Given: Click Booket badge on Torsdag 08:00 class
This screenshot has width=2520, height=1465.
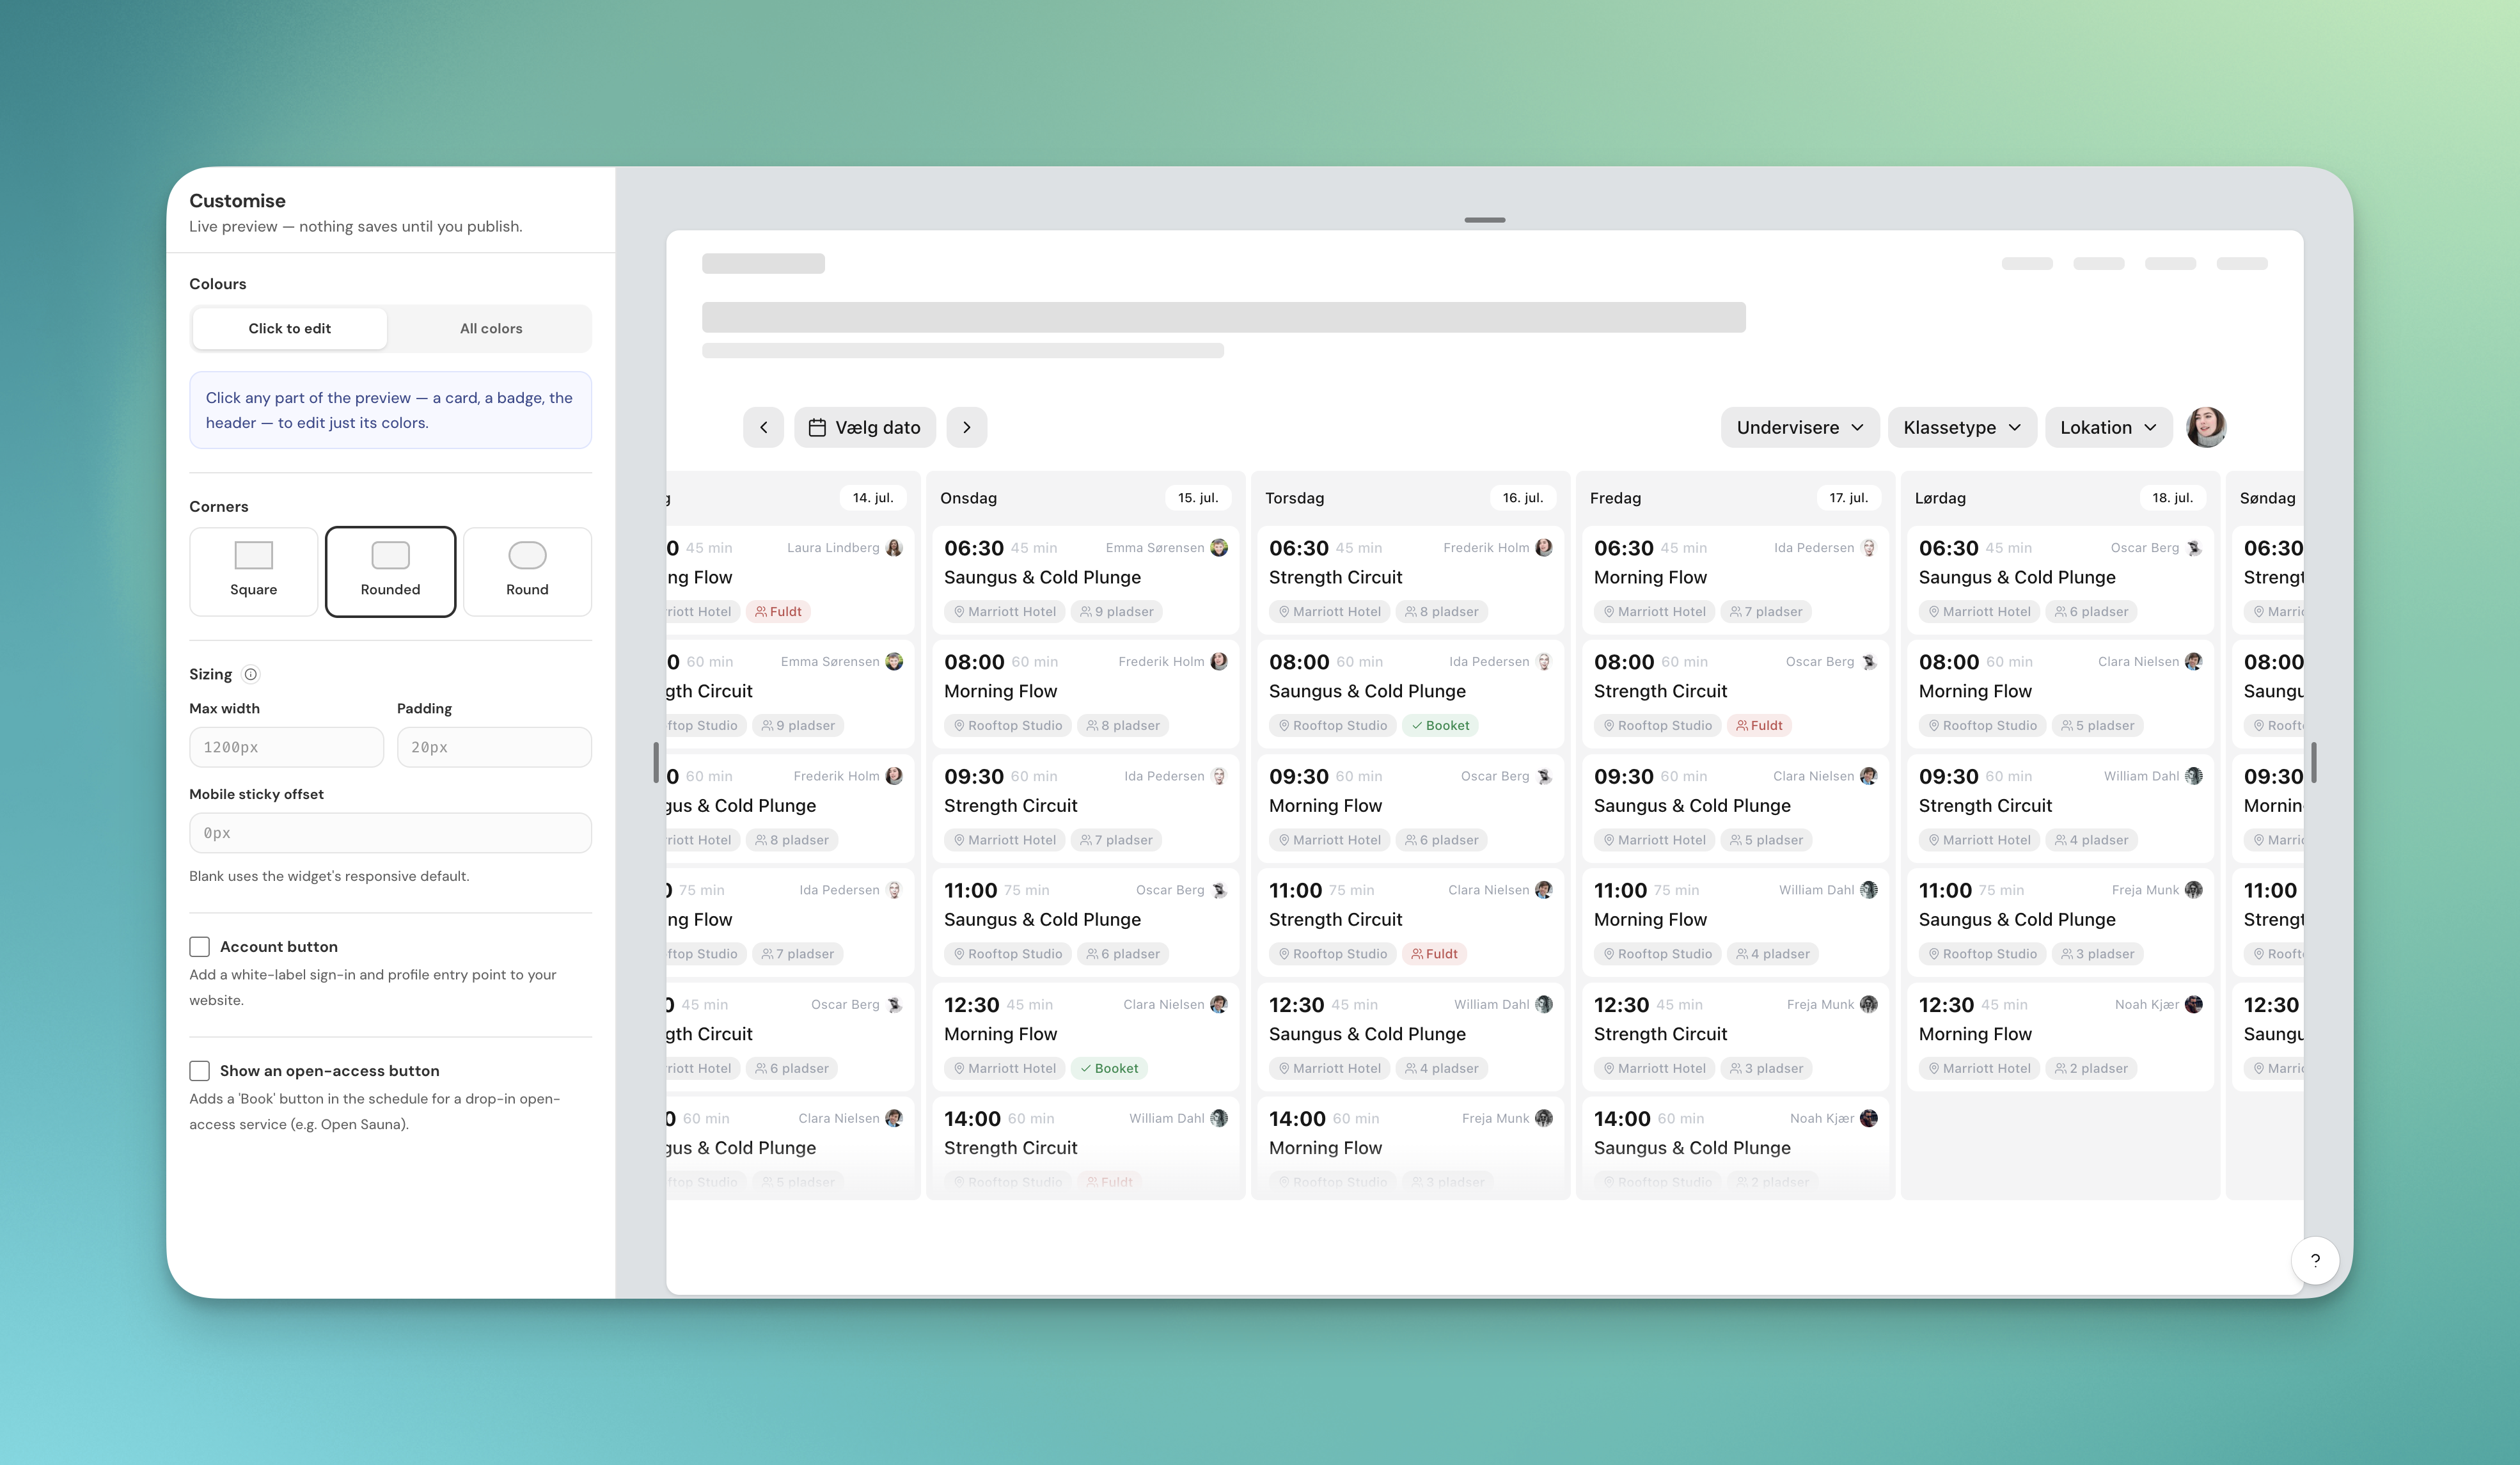Looking at the screenshot, I should pyautogui.click(x=1440, y=725).
